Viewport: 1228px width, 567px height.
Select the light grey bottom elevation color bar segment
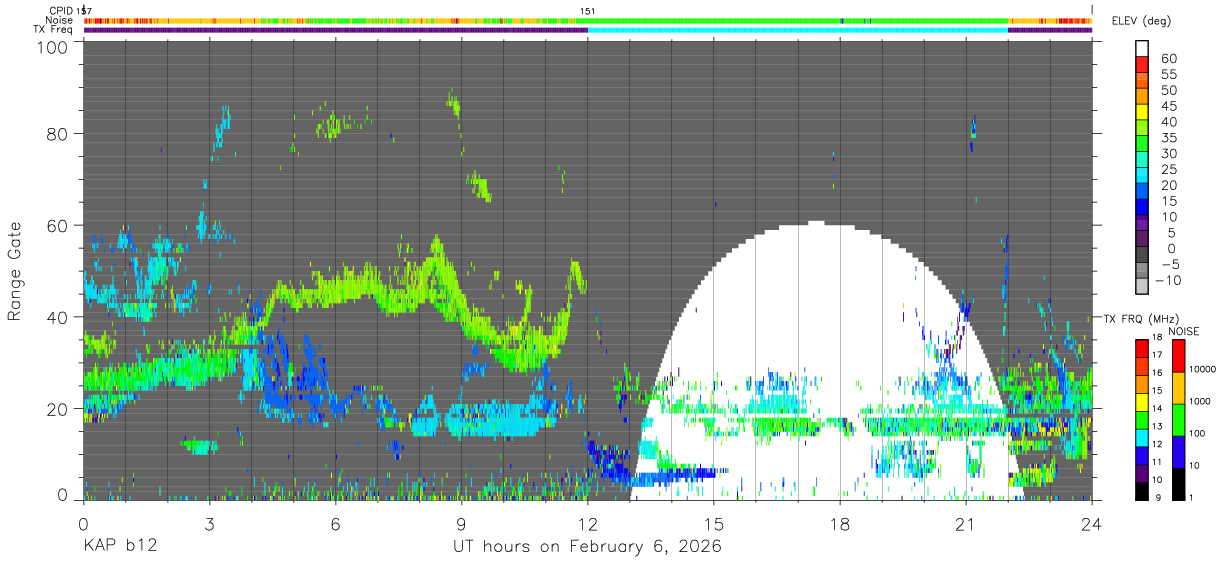tap(1142, 285)
